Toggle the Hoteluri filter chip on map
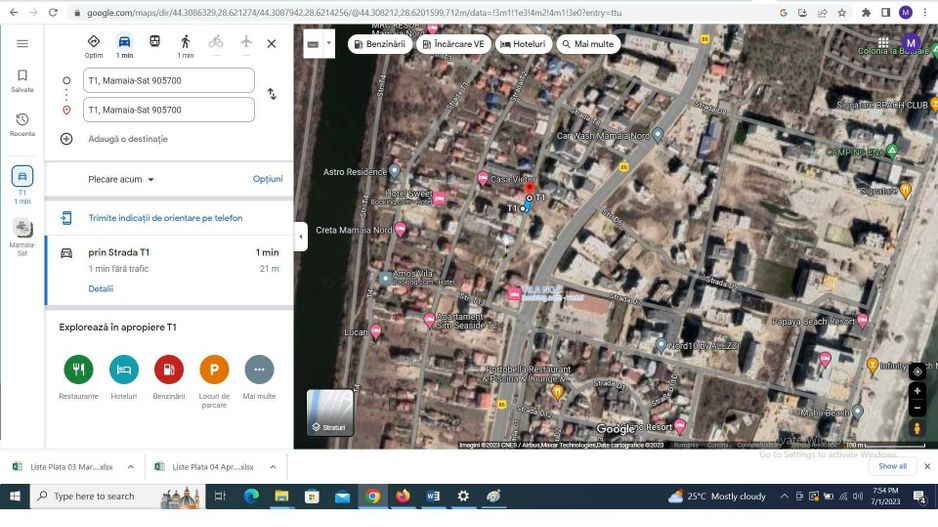The width and height of the screenshot is (938, 527). (522, 44)
